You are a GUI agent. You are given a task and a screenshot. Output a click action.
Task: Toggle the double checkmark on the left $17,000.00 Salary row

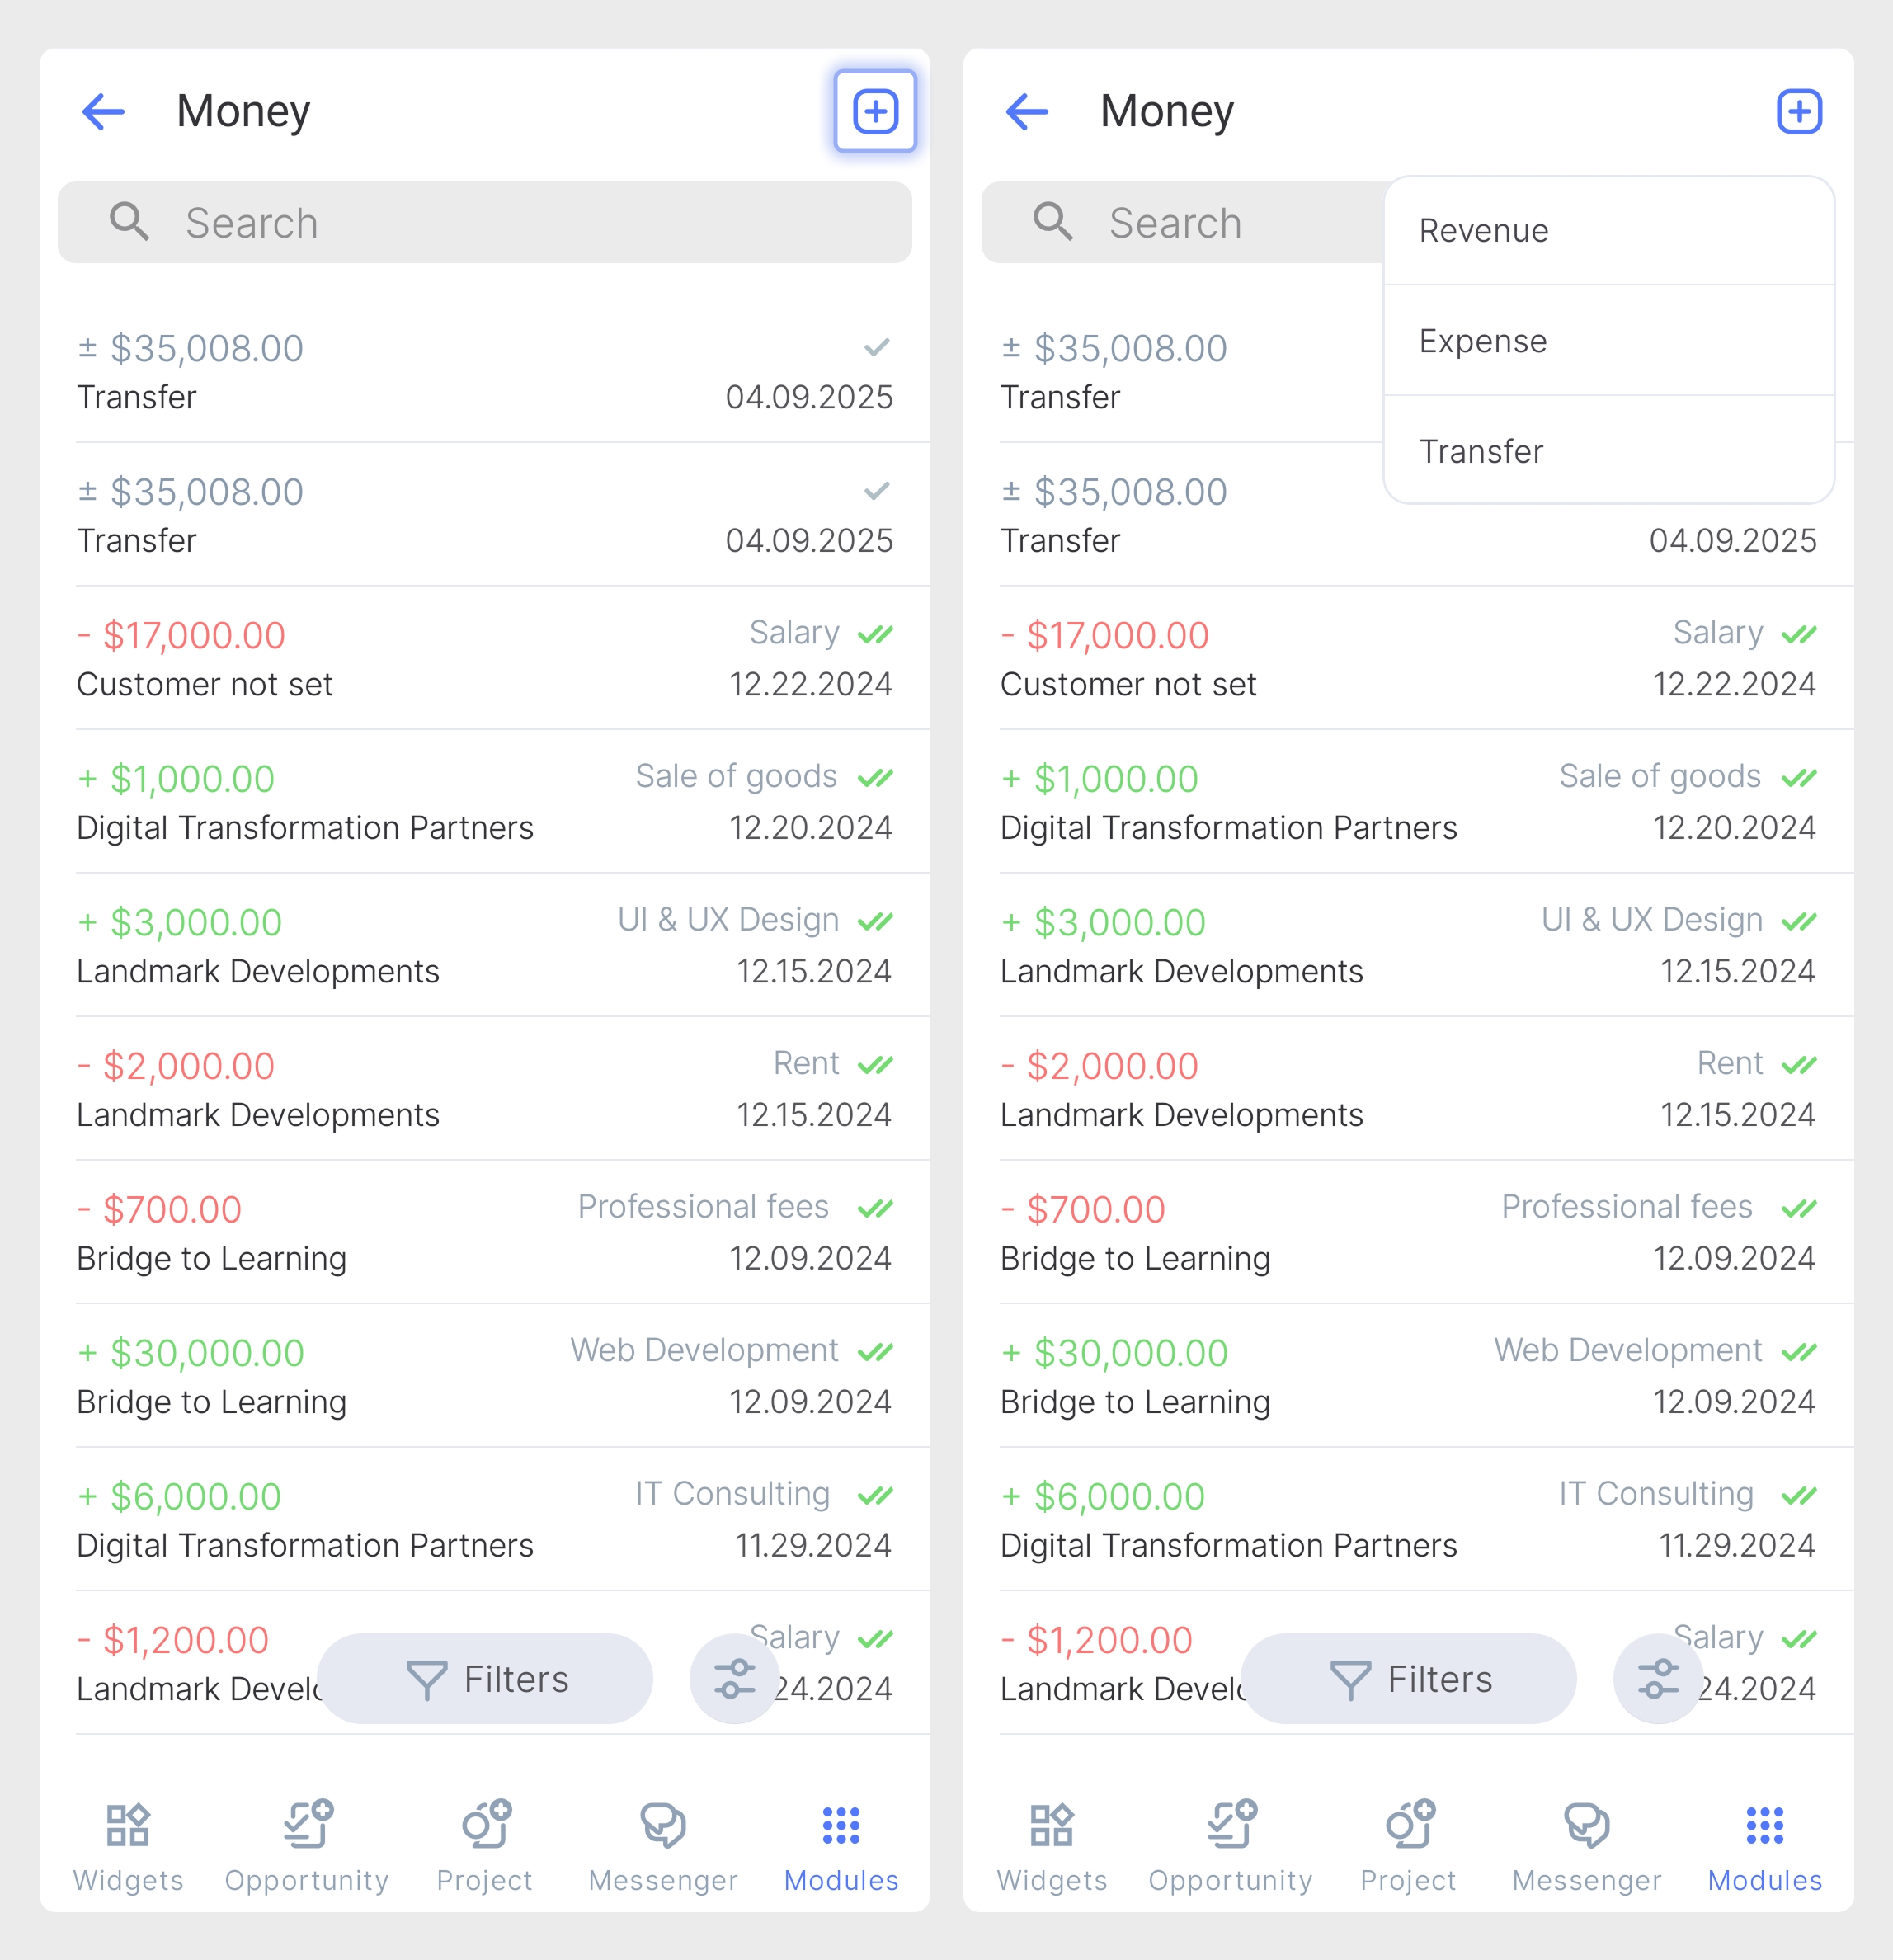click(876, 634)
